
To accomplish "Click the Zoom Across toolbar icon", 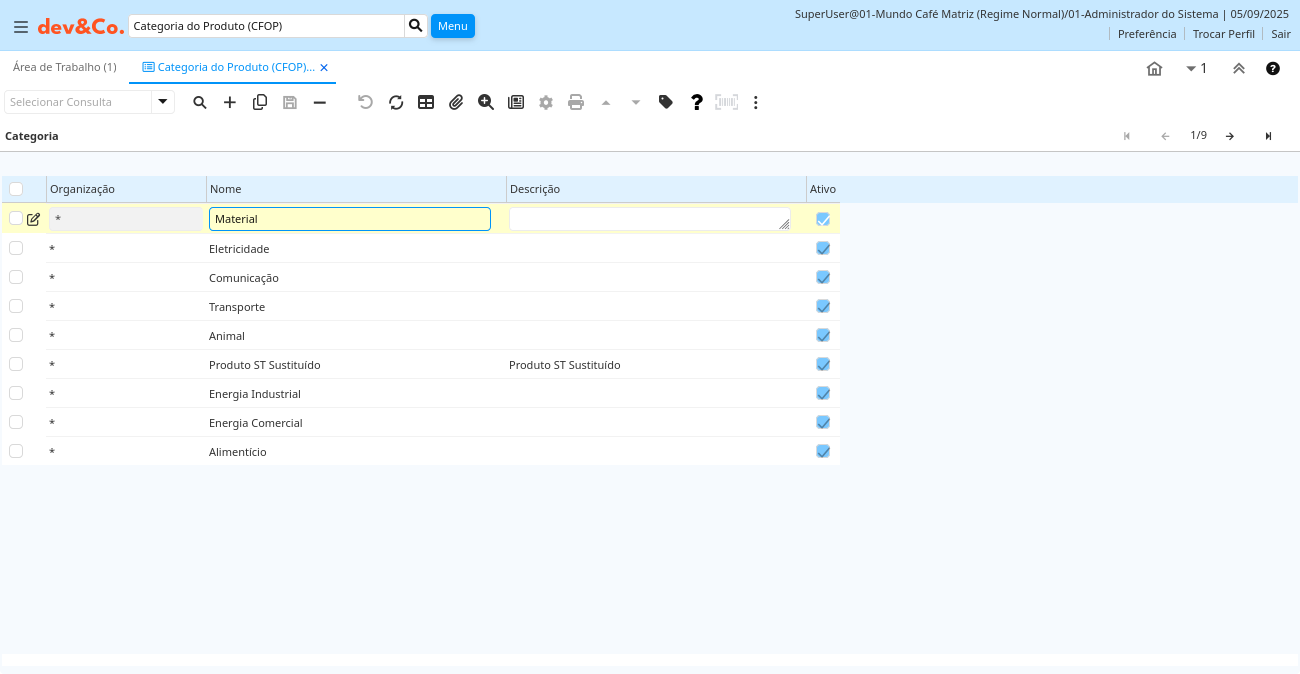I will coord(486,102).
